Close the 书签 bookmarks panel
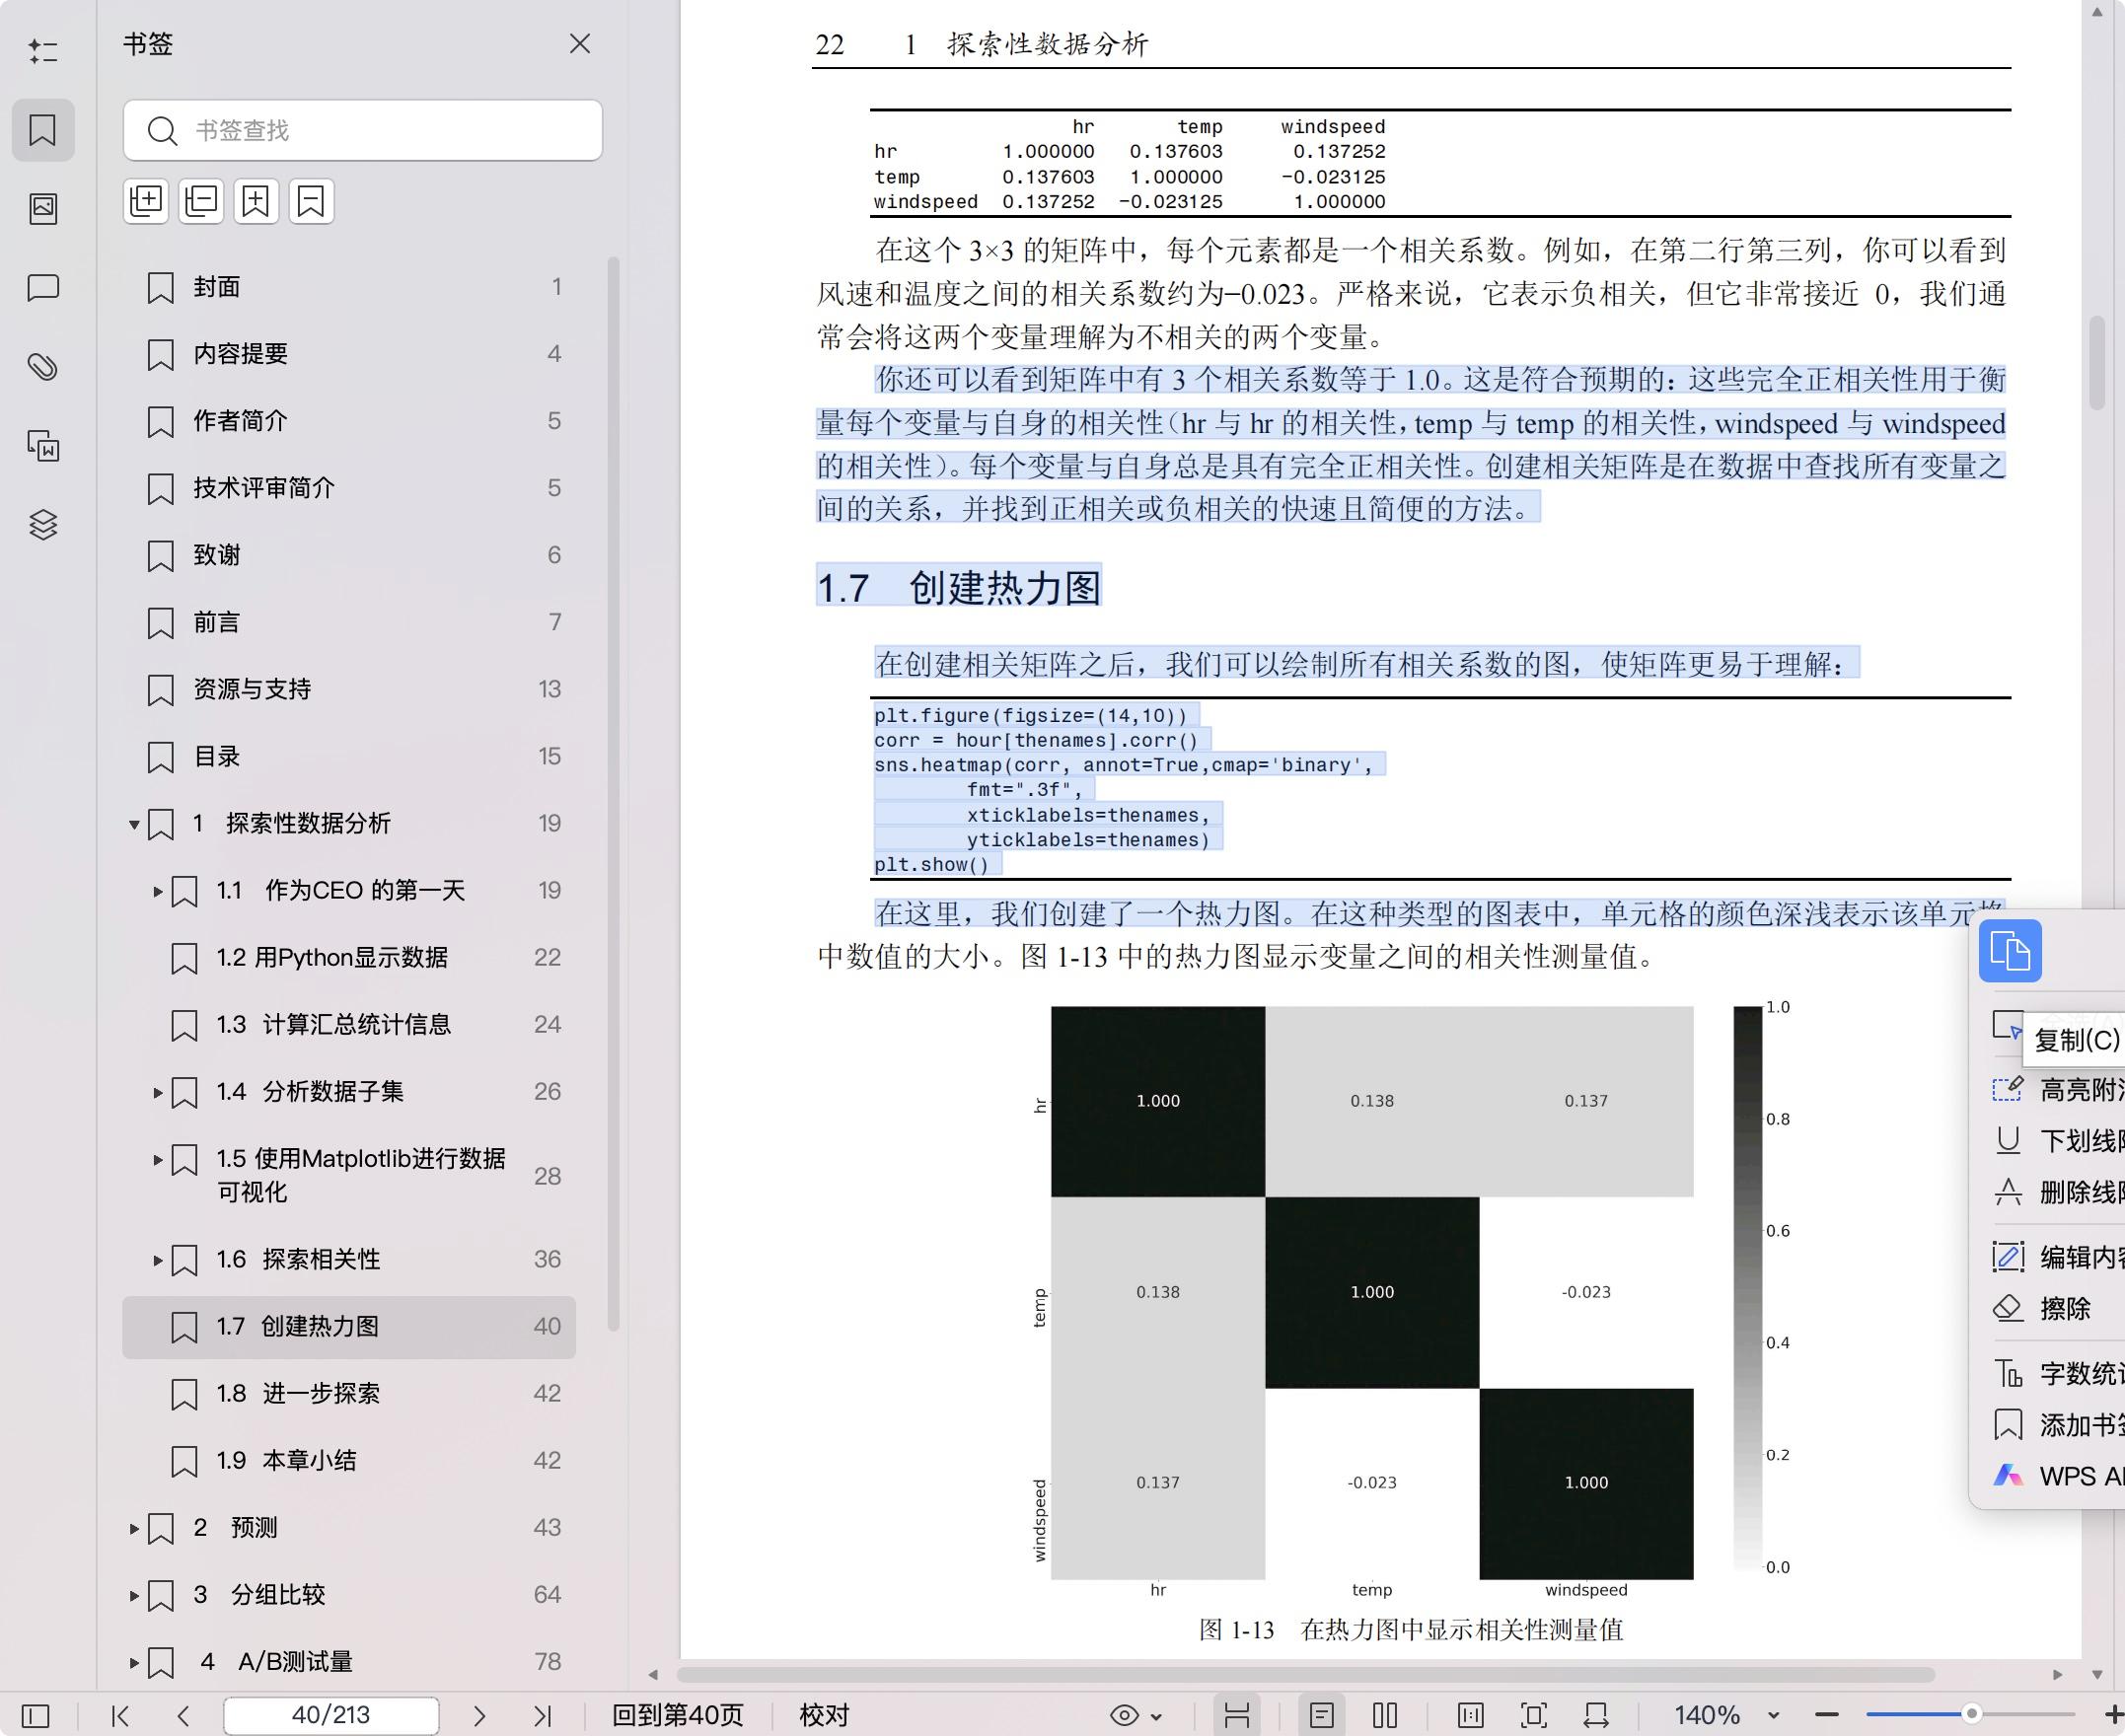The image size is (2125, 1736). tap(580, 44)
